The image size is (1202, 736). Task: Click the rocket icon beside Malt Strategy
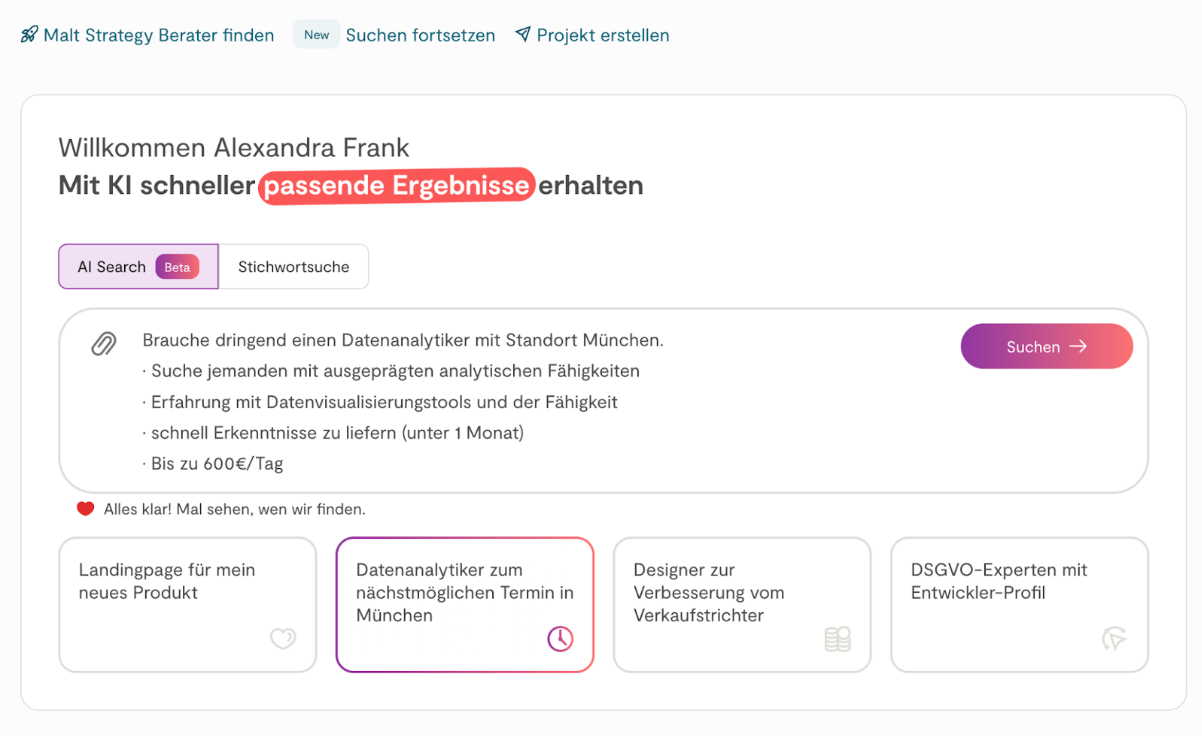pyautogui.click(x=29, y=35)
